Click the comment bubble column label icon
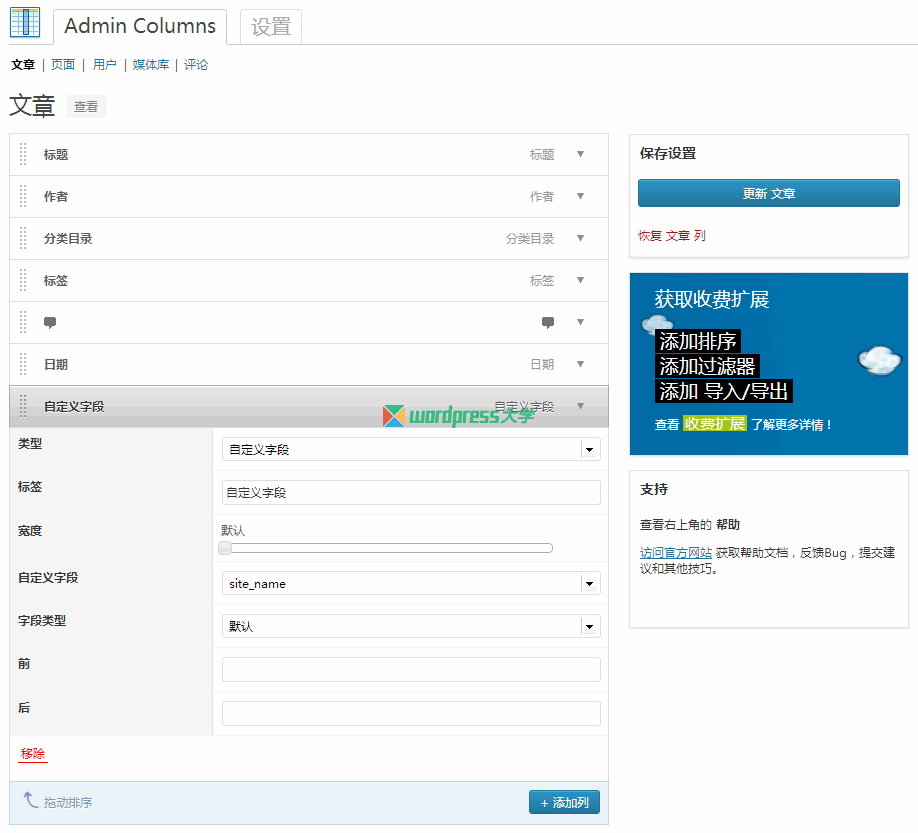The image size is (918, 833). click(50, 323)
